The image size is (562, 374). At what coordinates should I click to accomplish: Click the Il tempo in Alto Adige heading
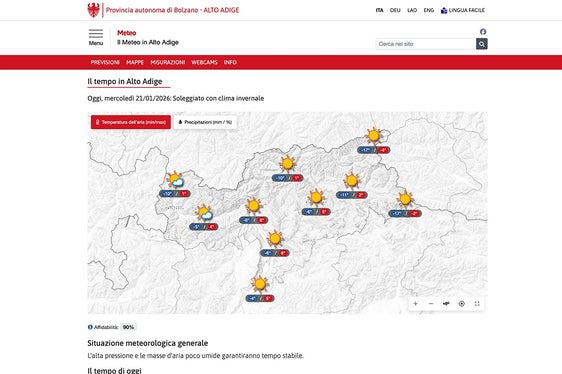125,81
